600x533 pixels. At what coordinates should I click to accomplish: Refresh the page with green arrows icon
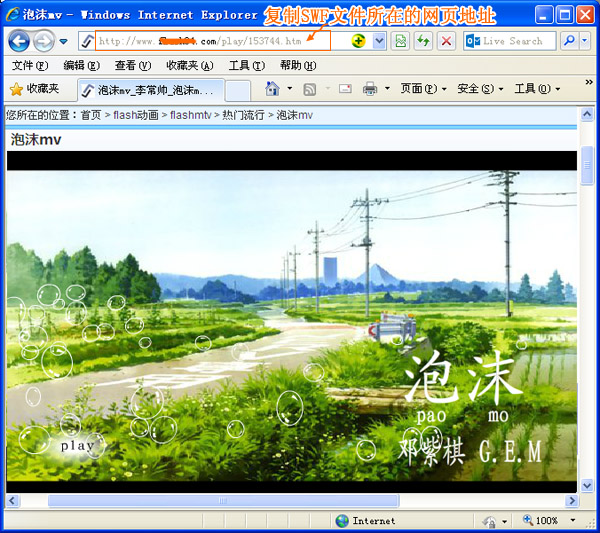coord(423,41)
